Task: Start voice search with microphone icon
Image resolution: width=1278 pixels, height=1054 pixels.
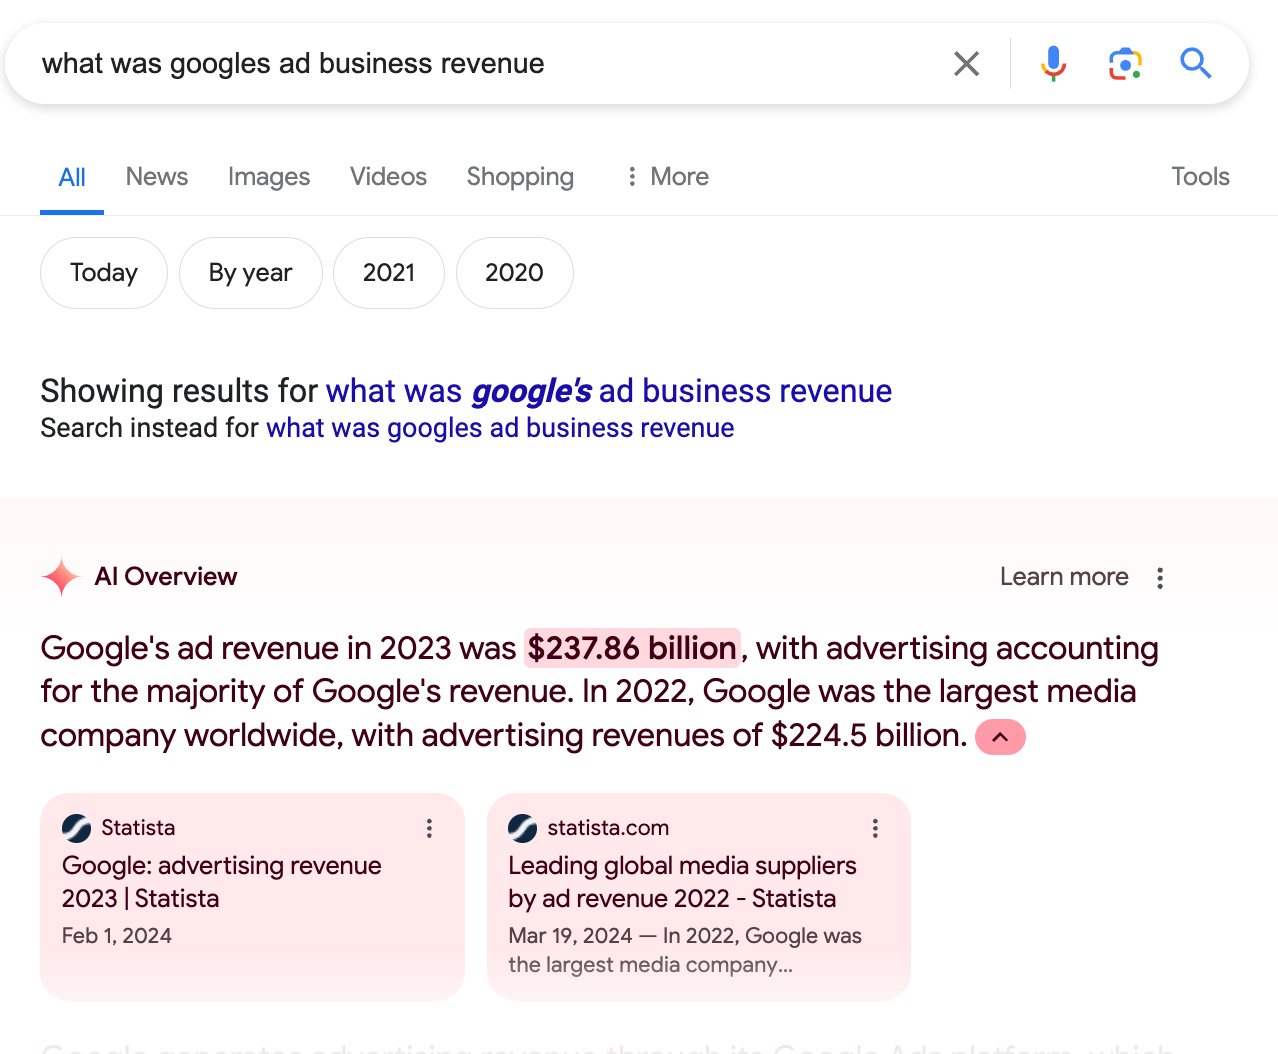Action: click(1053, 64)
